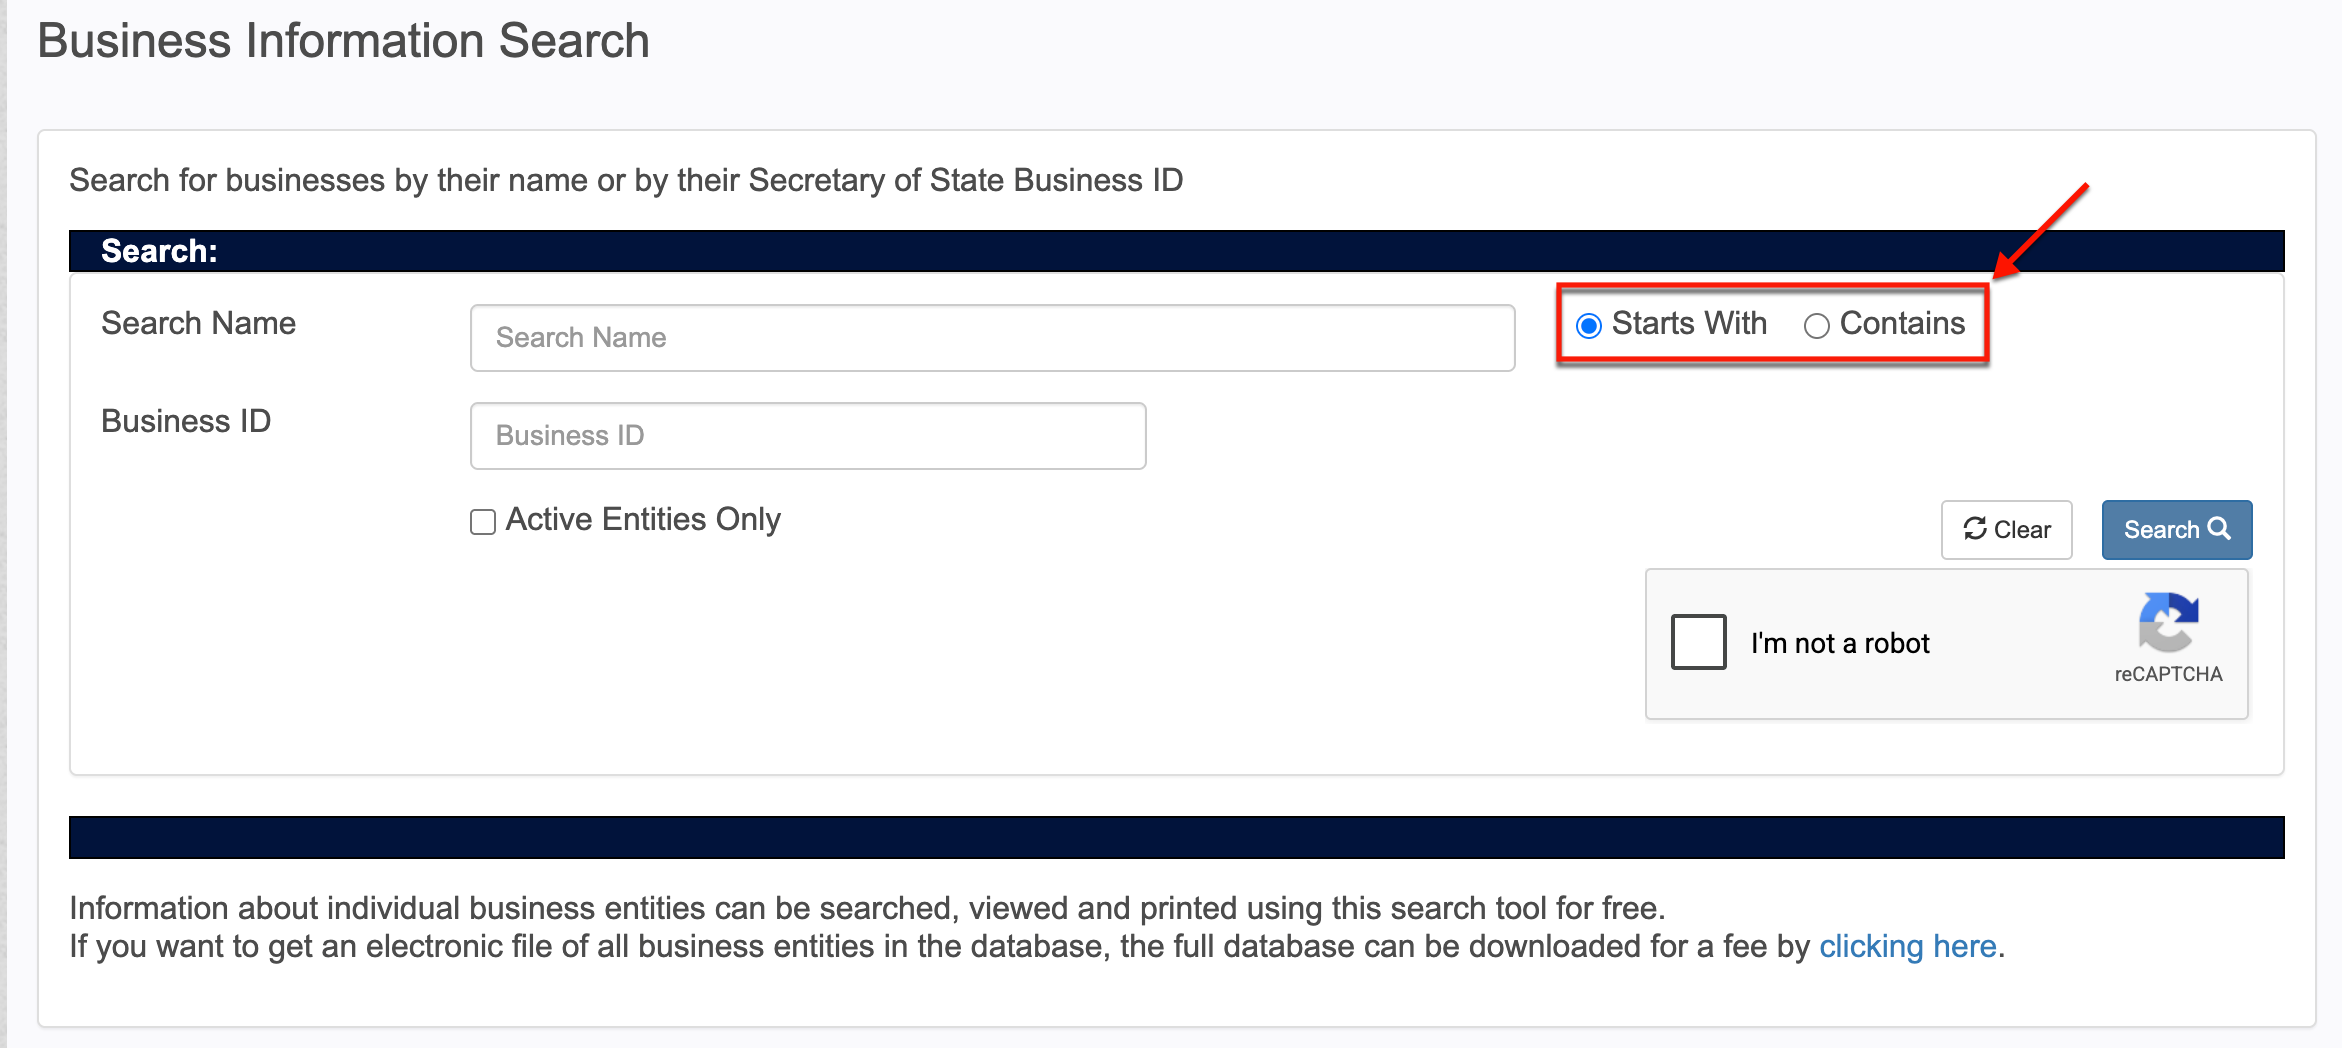2342x1048 pixels.
Task: Click the magnifier icon on Search button
Action: (2219, 528)
